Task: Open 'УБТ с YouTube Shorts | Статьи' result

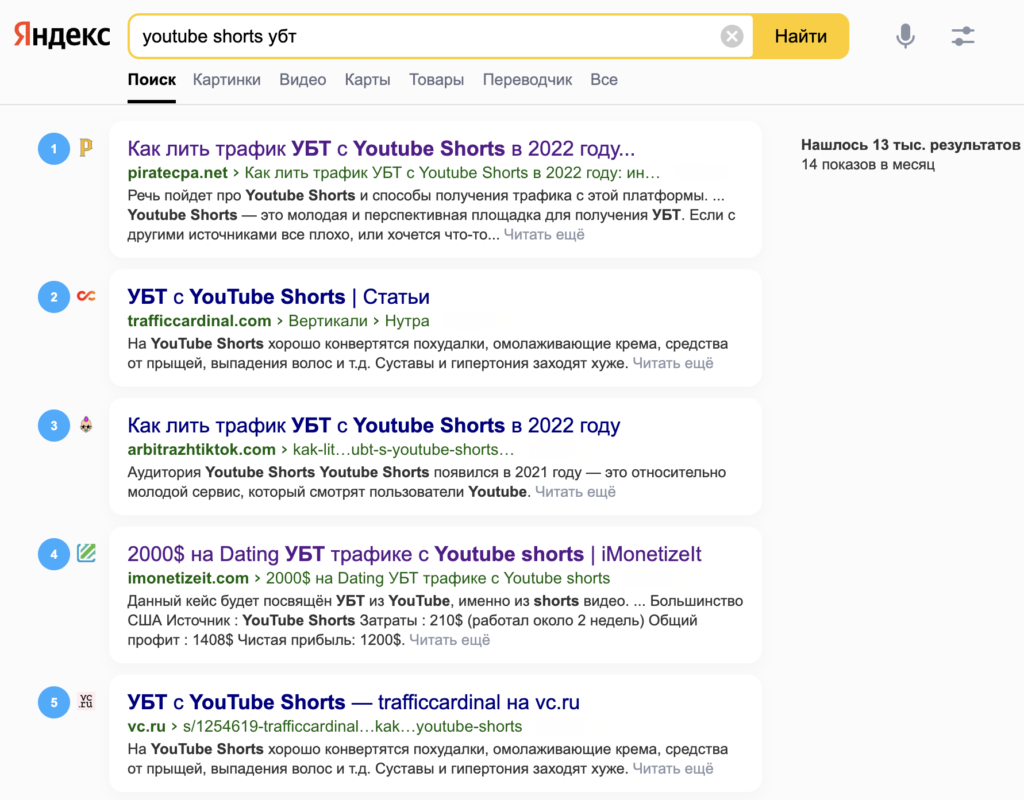Action: [x=278, y=296]
